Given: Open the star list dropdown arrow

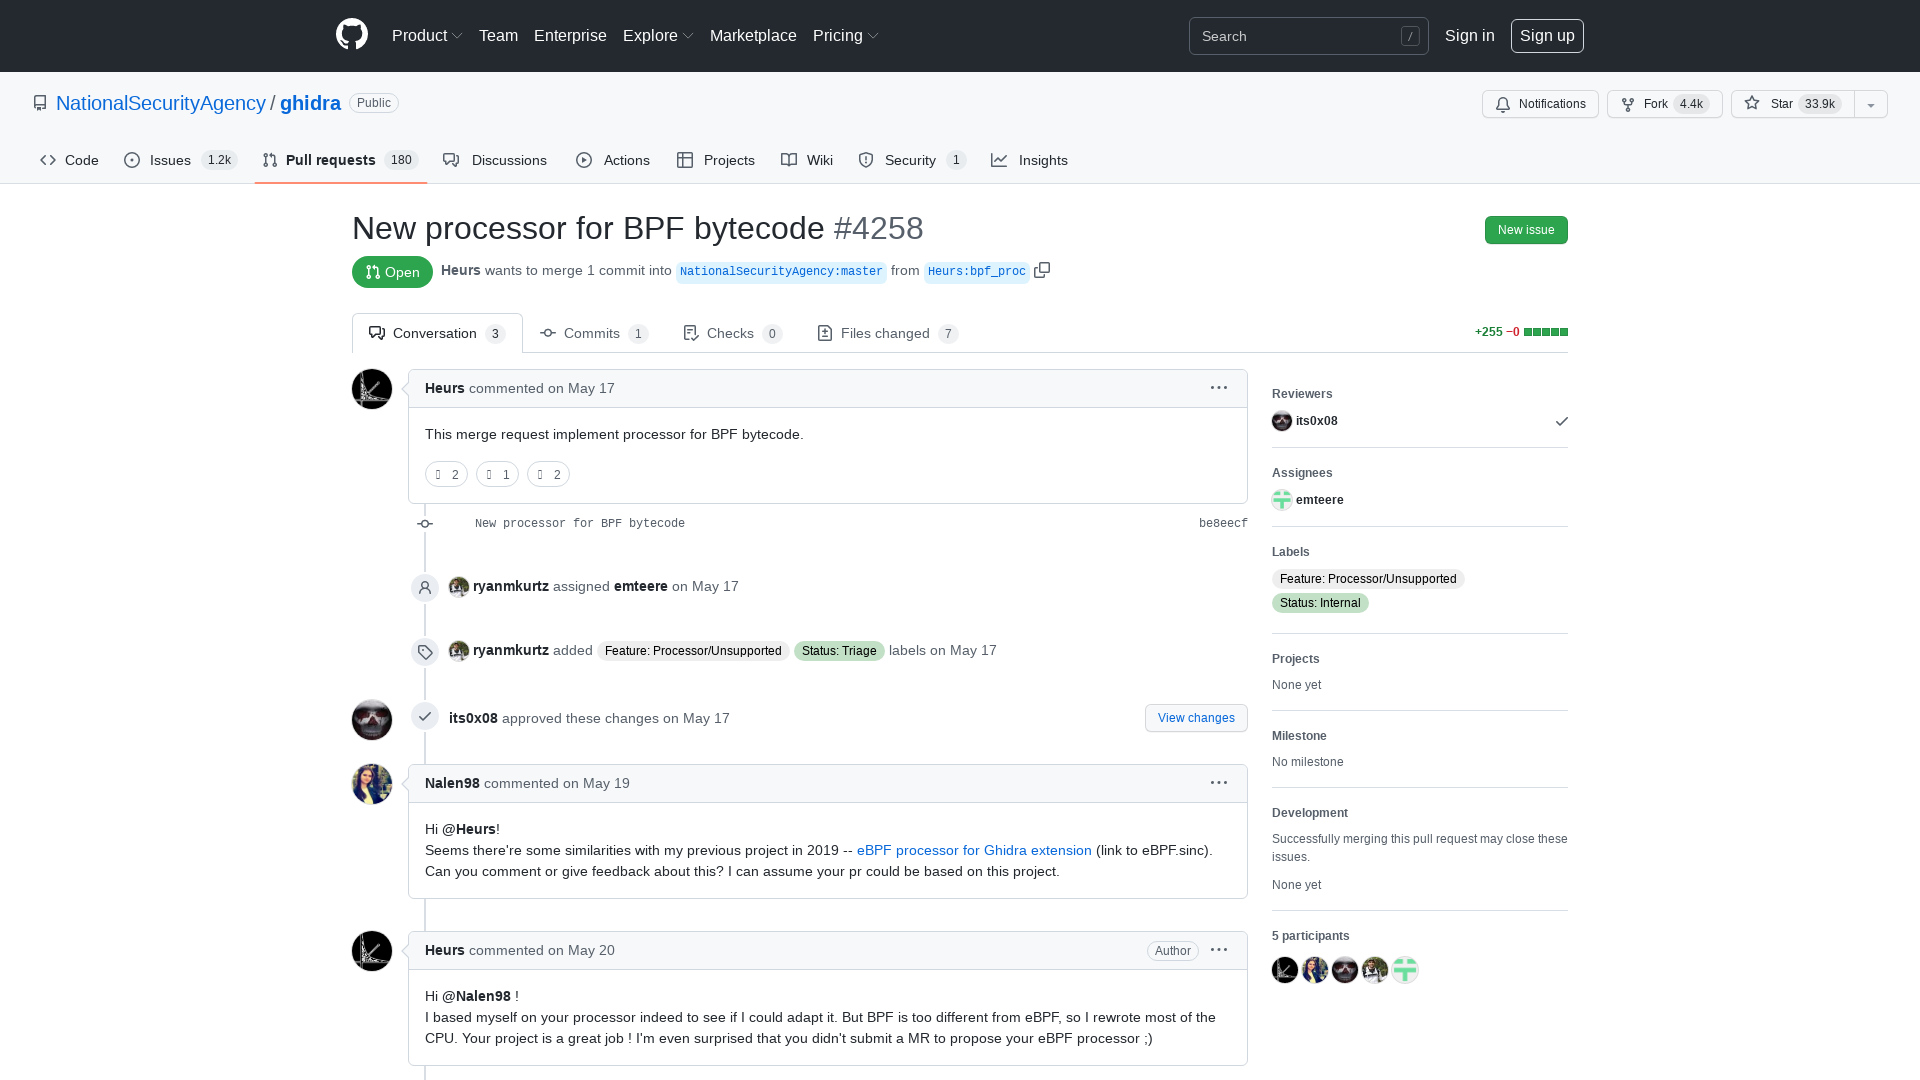Looking at the screenshot, I should pos(1871,104).
